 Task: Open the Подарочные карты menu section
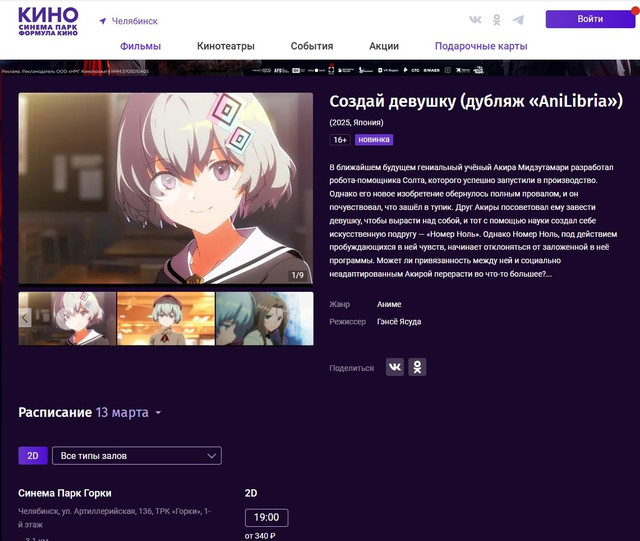pos(481,46)
